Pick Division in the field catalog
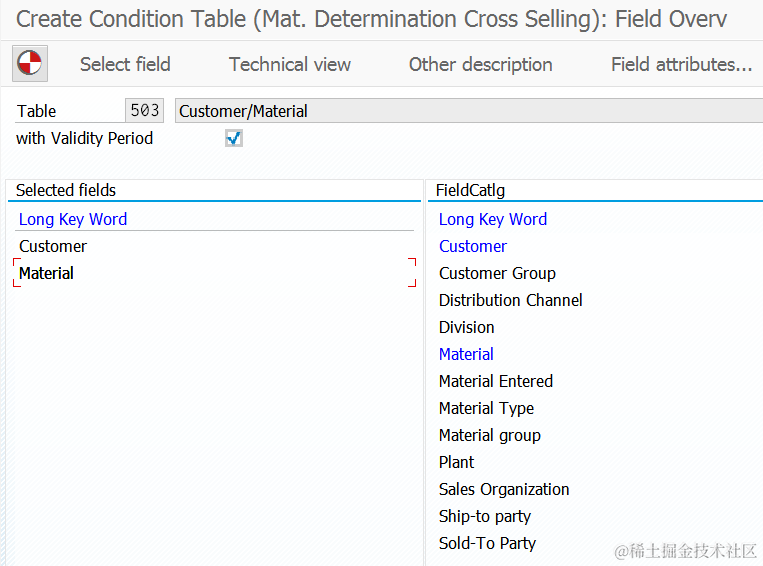This screenshot has height=566, width=763. click(466, 327)
